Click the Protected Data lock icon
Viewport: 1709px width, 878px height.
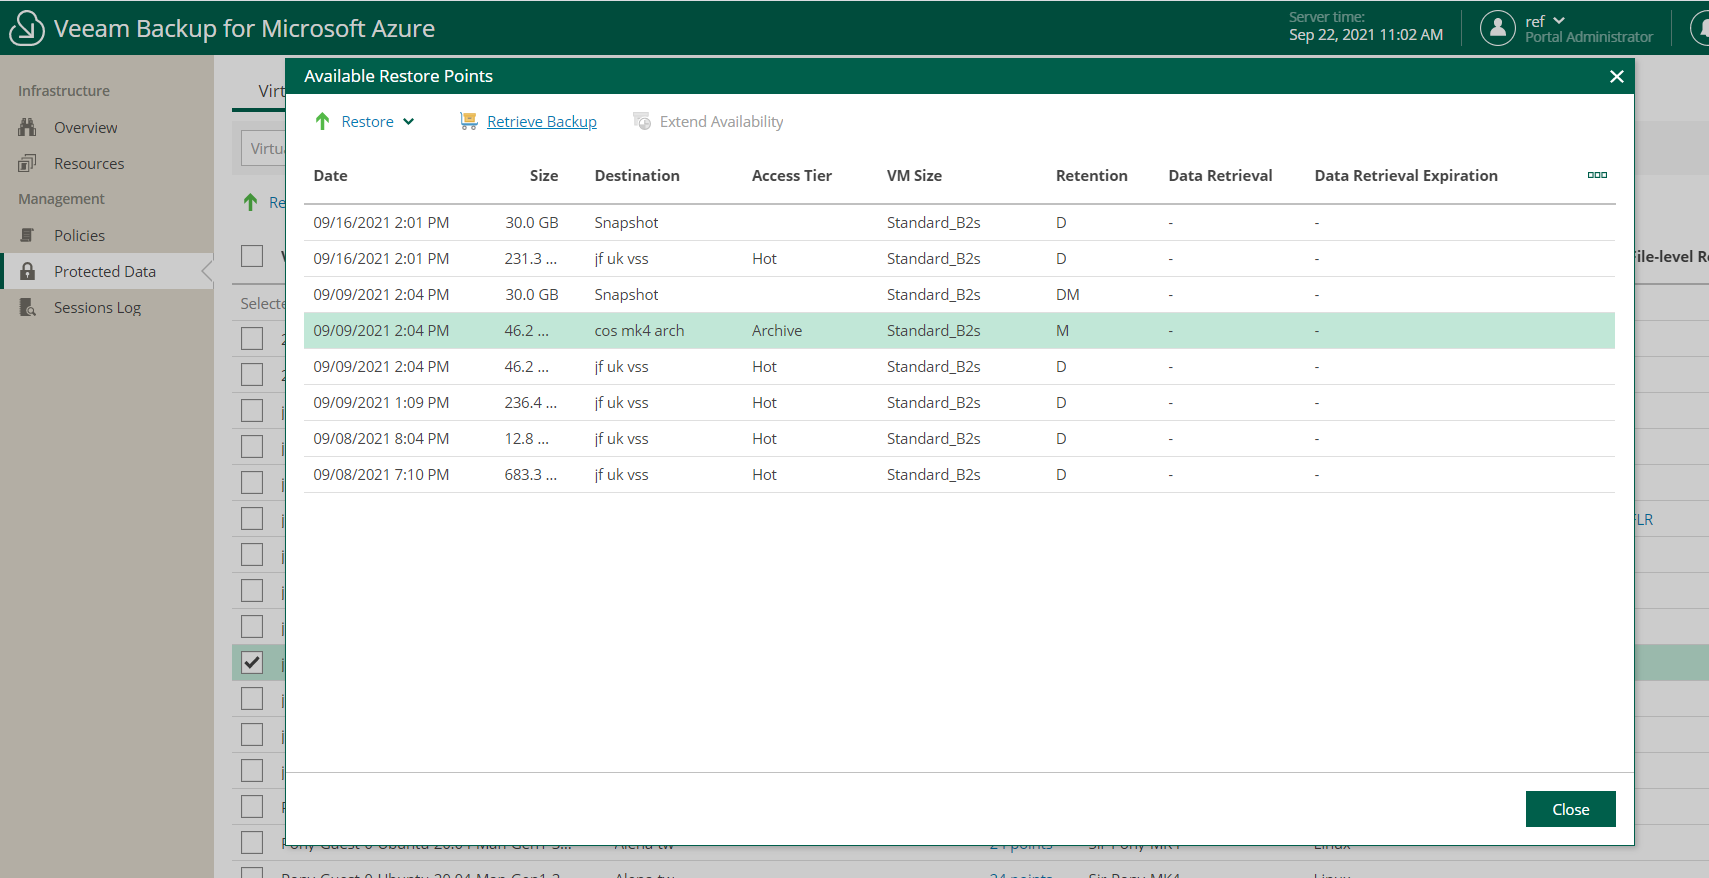pyautogui.click(x=28, y=271)
